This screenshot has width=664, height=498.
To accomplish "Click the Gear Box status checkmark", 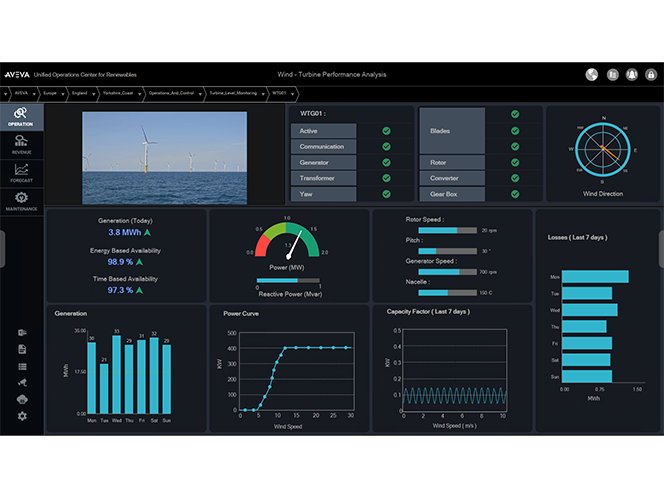I will (514, 194).
